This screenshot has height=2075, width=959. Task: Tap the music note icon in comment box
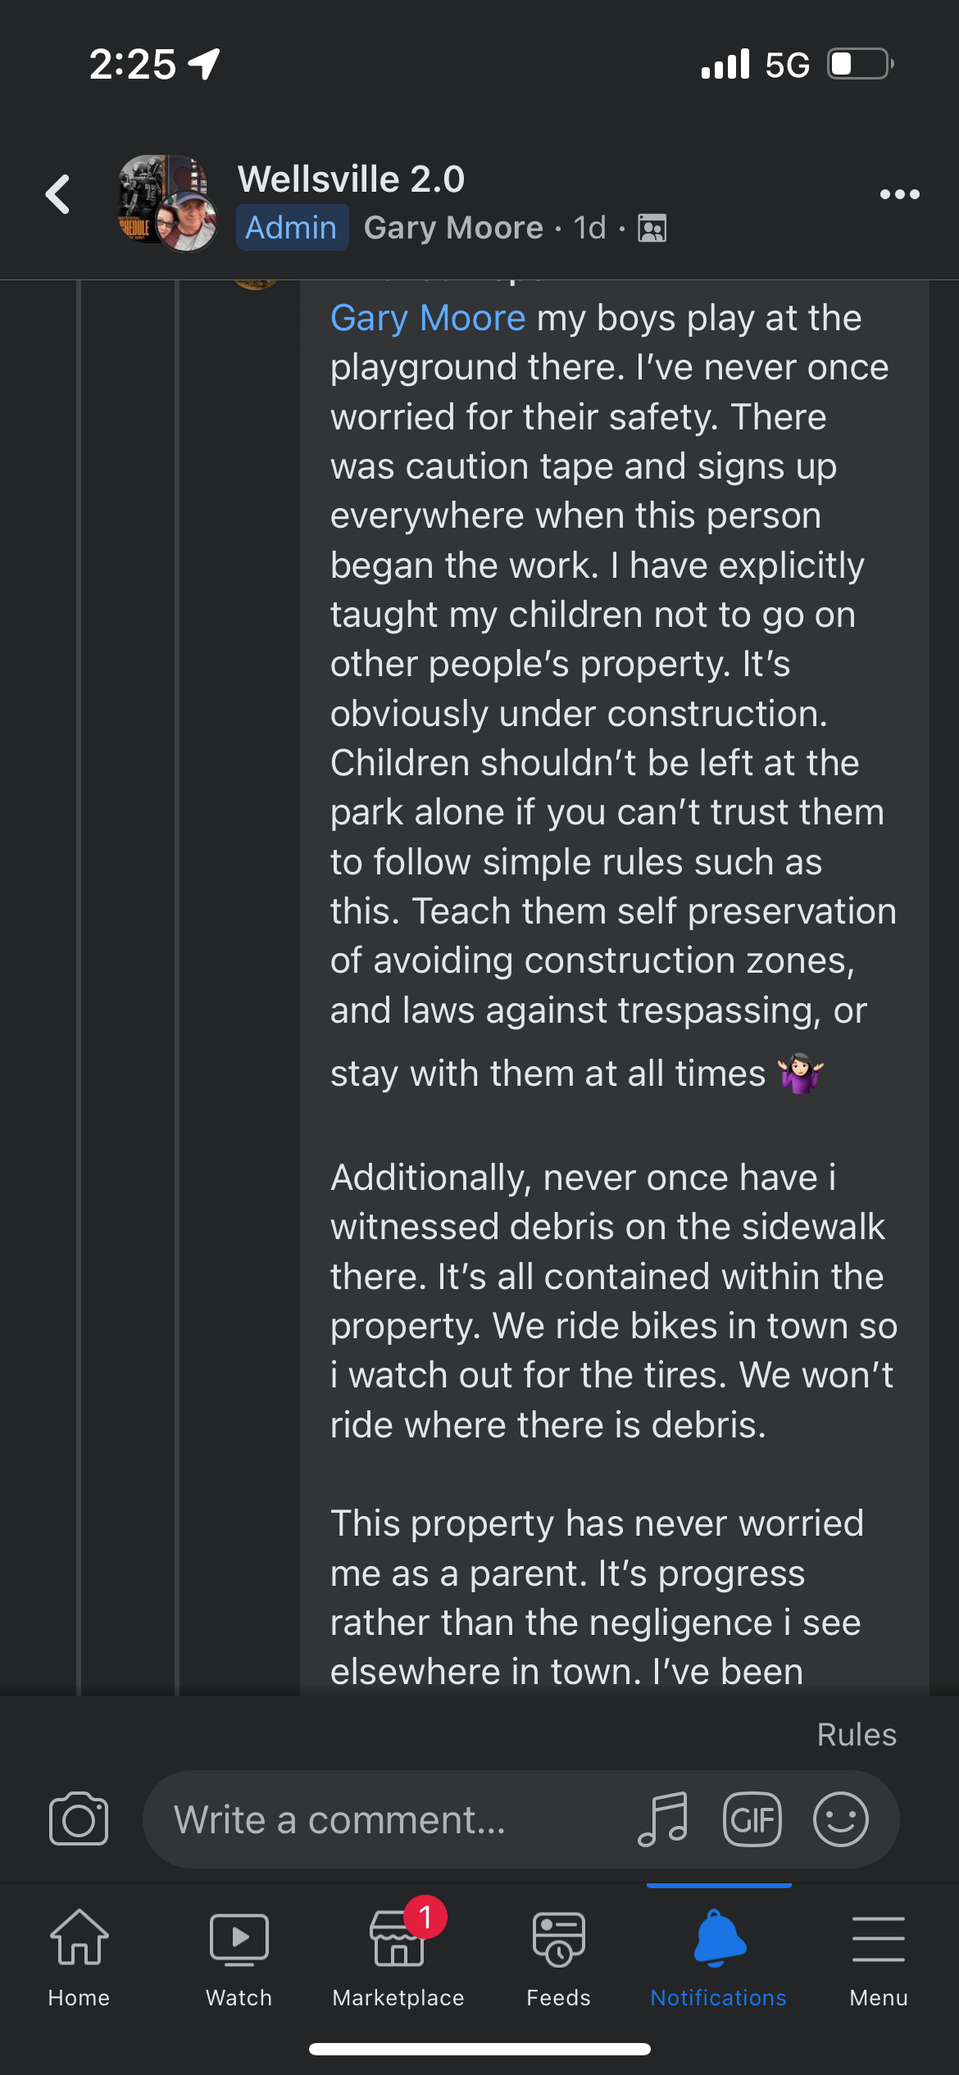click(x=663, y=1819)
